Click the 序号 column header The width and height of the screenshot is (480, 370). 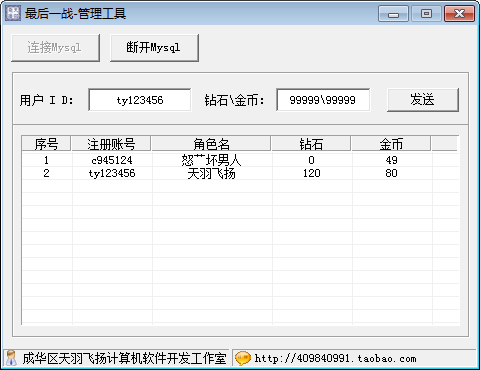[x=46, y=144]
